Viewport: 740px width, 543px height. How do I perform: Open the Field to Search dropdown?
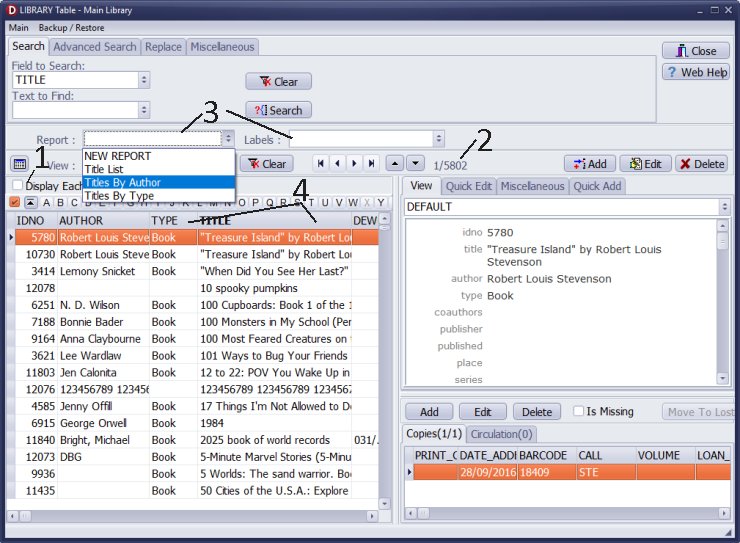pos(144,80)
